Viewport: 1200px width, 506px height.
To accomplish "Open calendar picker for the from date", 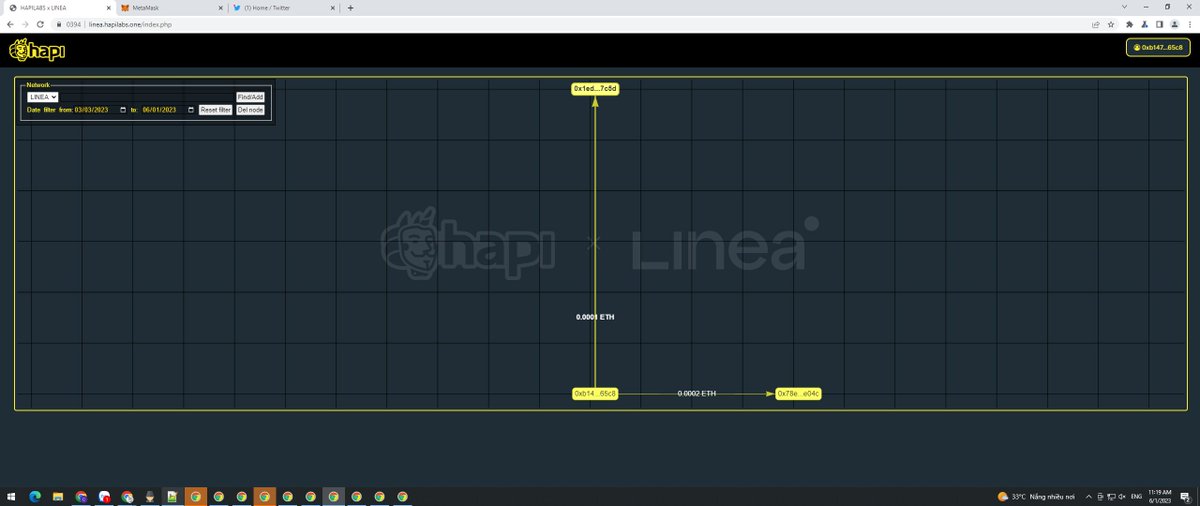I will (123, 110).
